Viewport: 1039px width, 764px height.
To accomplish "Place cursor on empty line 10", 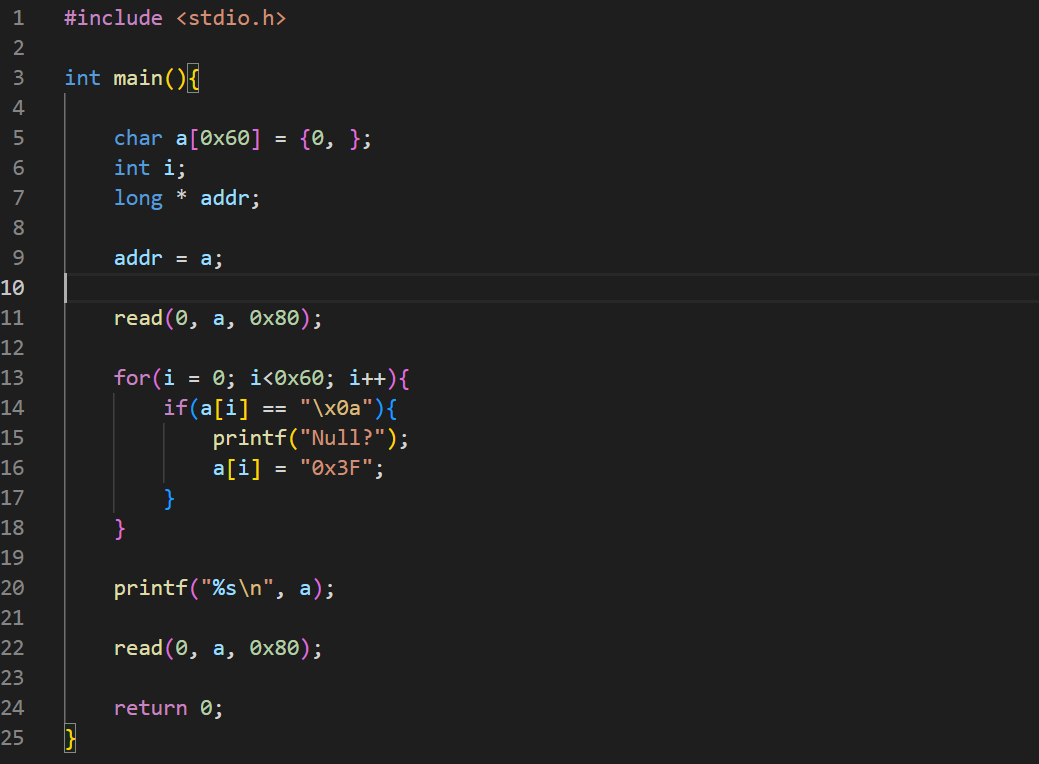I will pos(551,288).
